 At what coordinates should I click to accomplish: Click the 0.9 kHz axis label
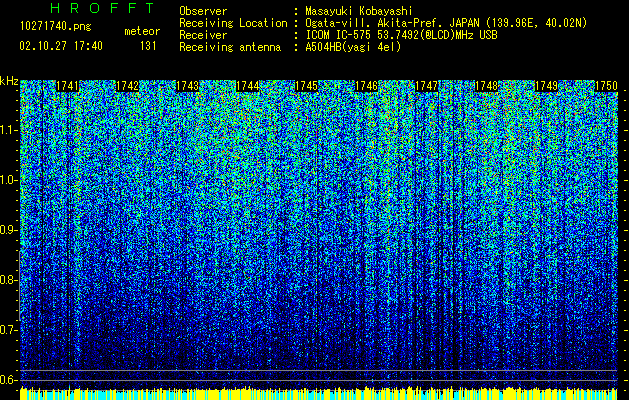tap(9, 230)
